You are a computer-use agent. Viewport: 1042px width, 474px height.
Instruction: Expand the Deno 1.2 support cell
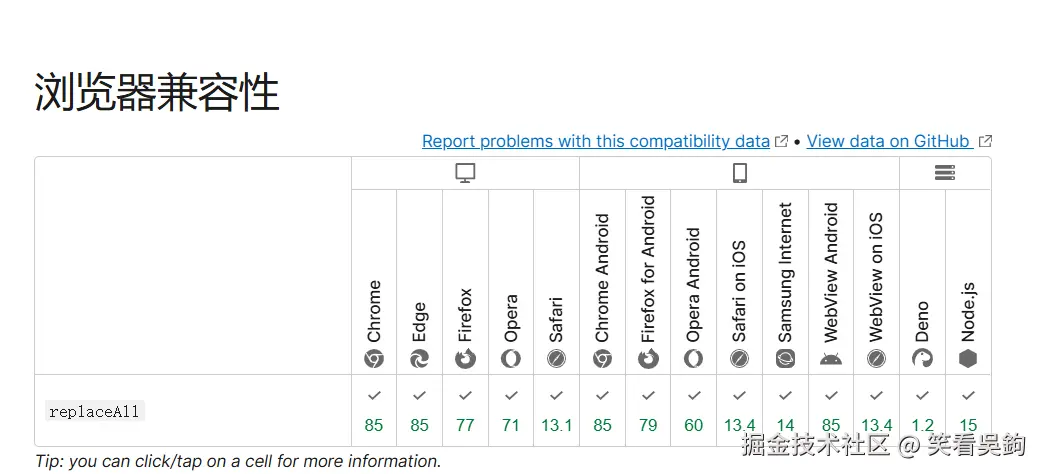(x=922, y=411)
